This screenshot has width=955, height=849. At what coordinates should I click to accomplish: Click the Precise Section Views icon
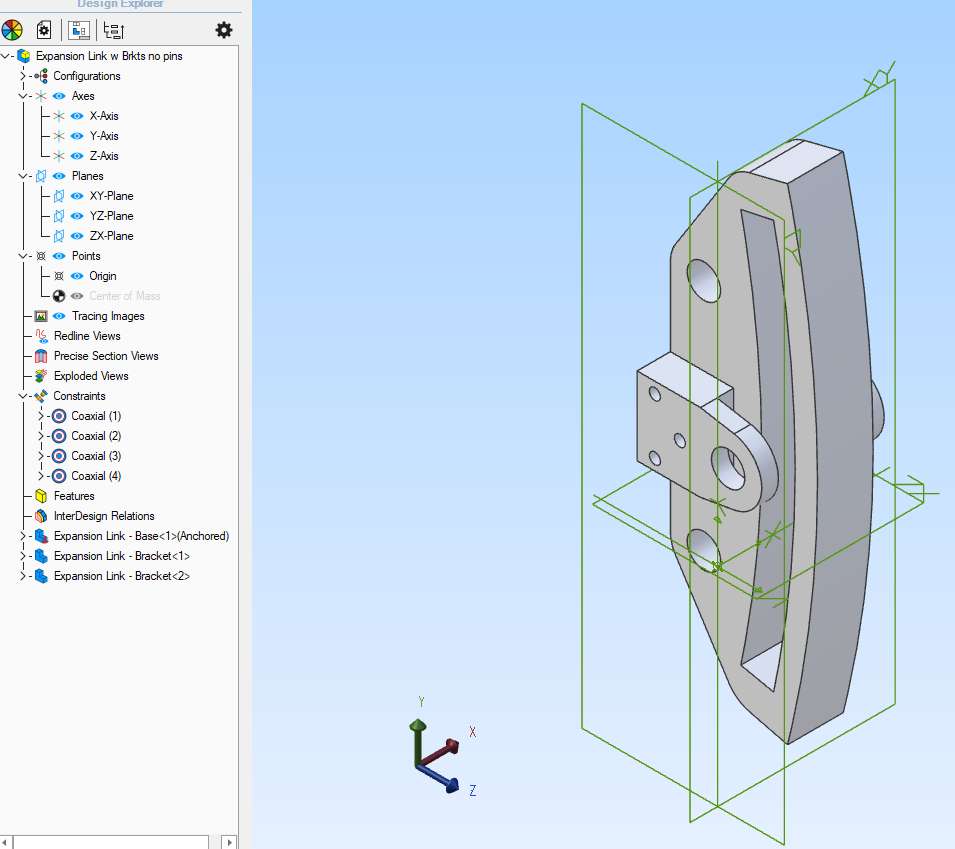click(41, 356)
